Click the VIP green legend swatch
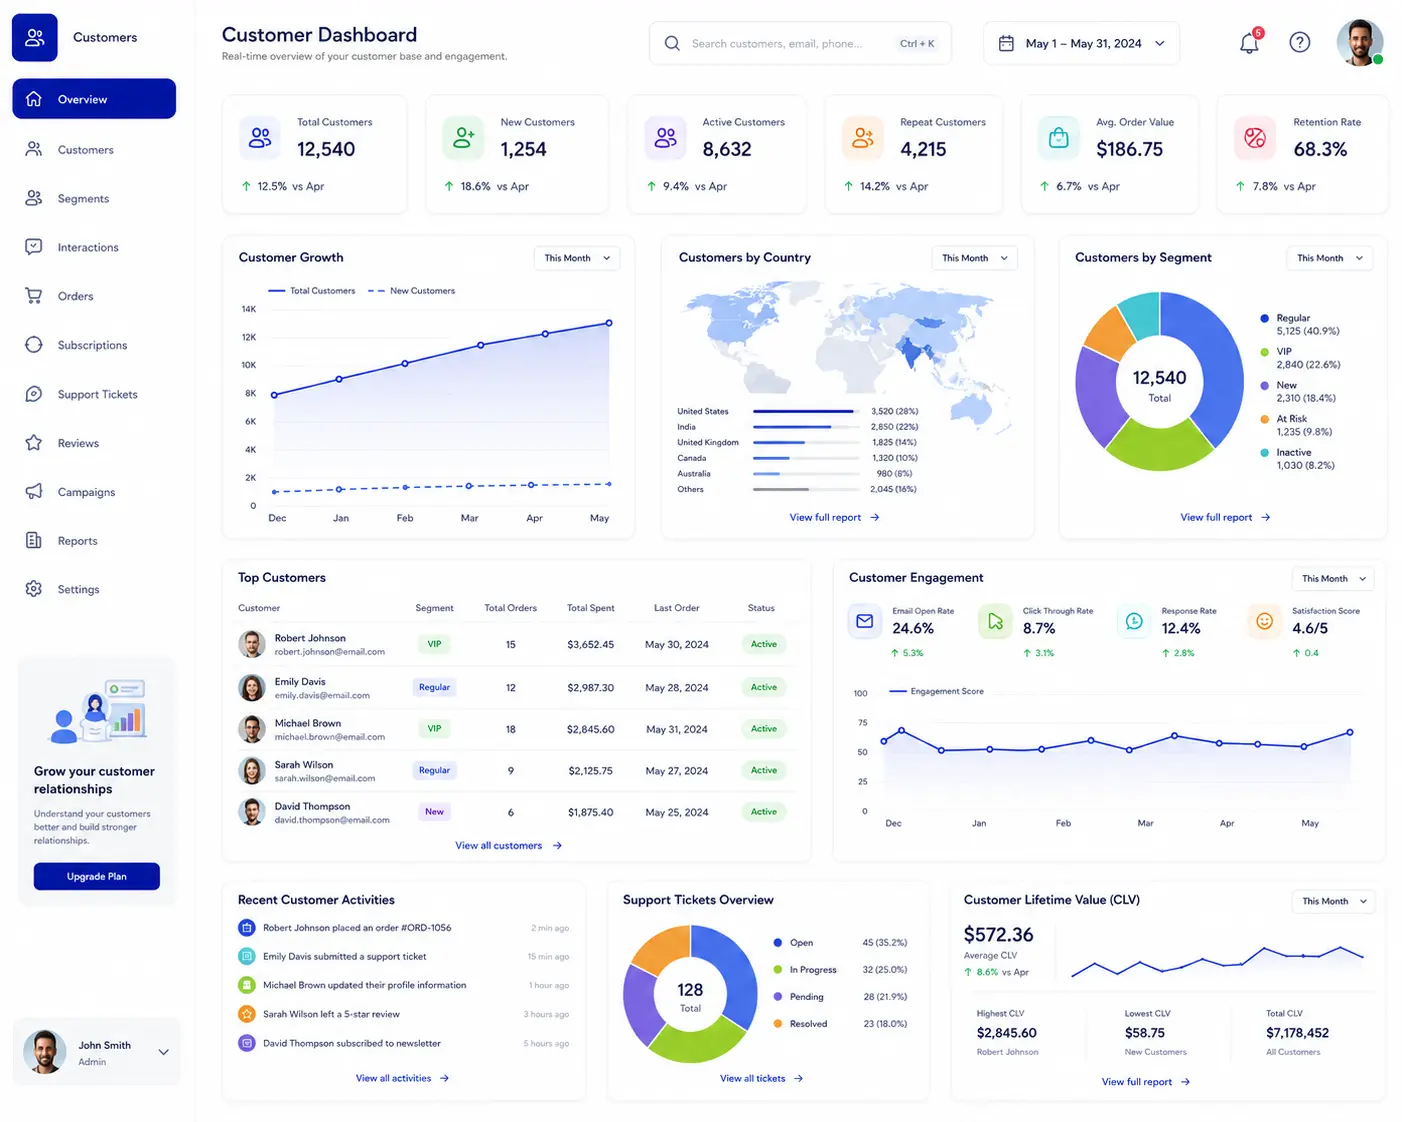This screenshot has width=1402, height=1122. pos(1265,352)
